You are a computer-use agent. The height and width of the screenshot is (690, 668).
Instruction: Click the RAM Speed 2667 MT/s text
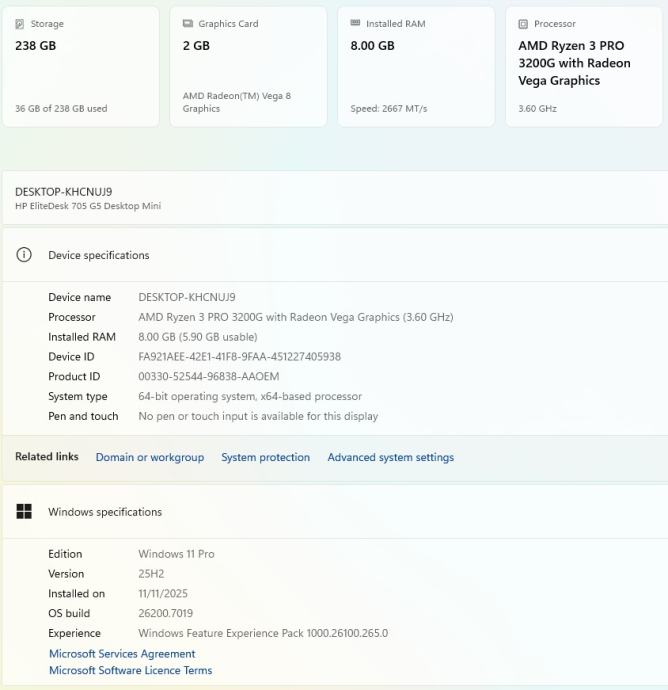[x=389, y=108]
